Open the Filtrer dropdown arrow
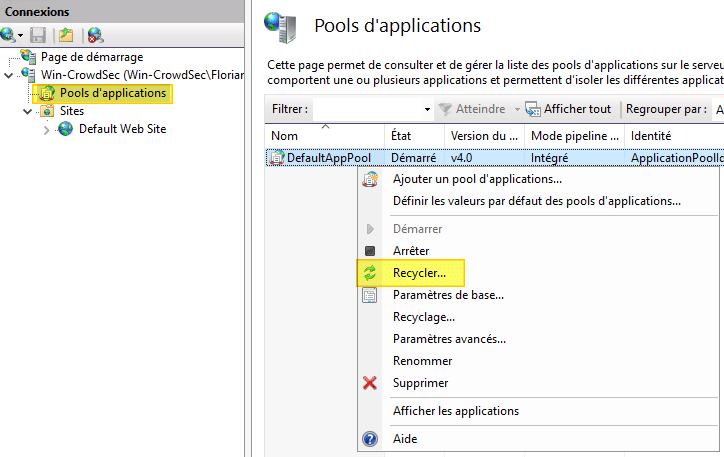 click(x=427, y=109)
